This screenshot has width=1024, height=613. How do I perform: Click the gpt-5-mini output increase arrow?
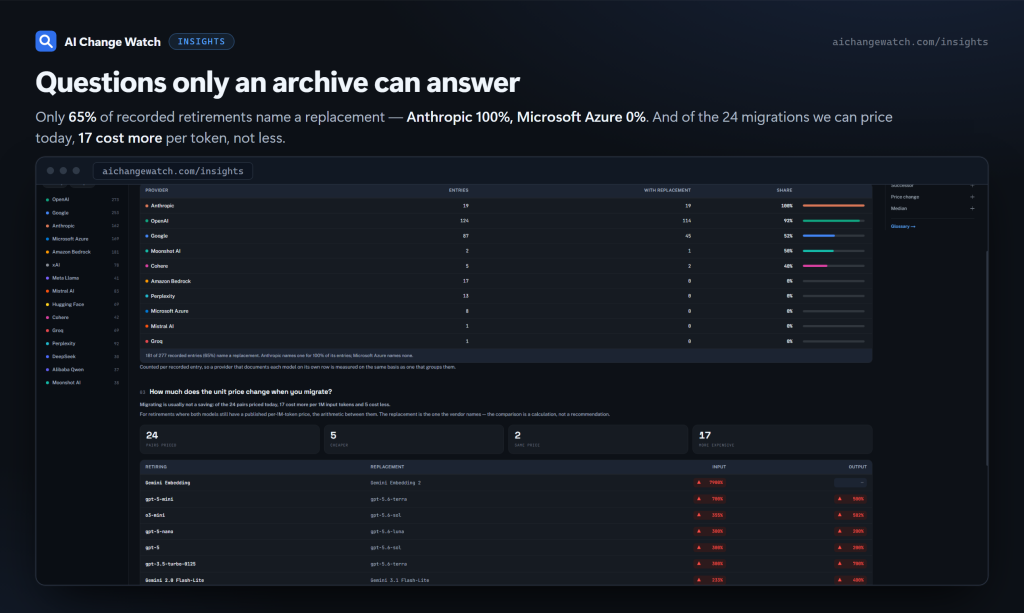tap(840, 499)
